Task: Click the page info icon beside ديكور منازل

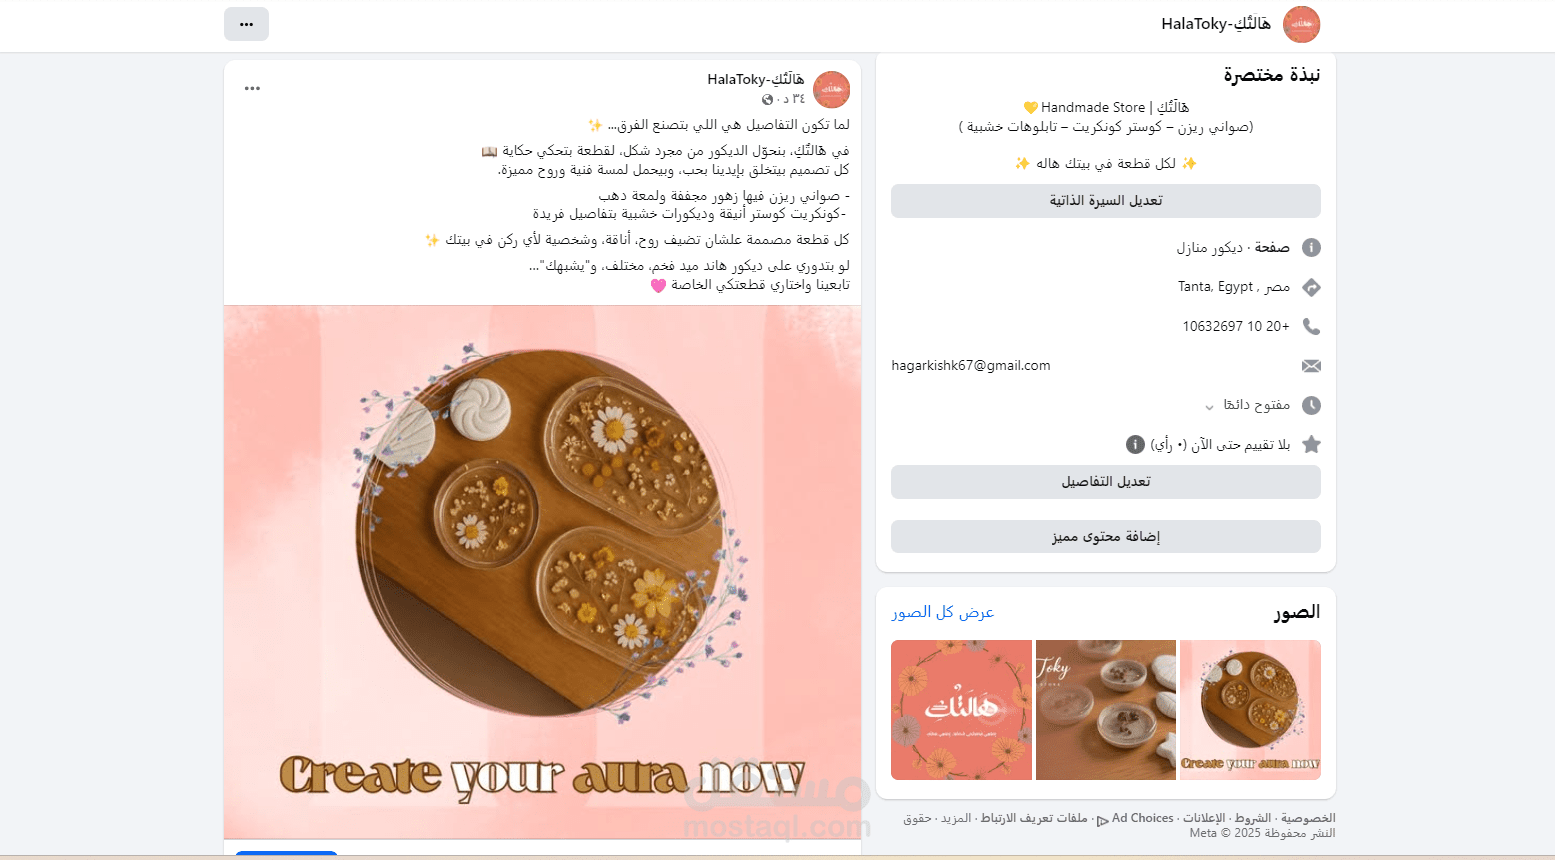Action: [x=1311, y=247]
